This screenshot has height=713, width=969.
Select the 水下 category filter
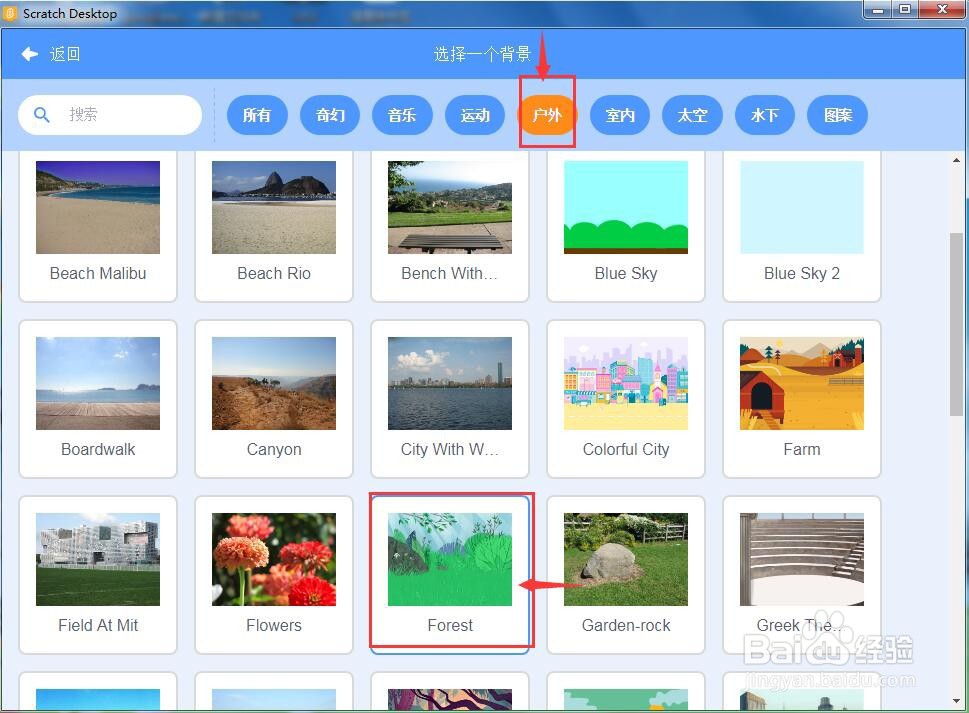764,115
